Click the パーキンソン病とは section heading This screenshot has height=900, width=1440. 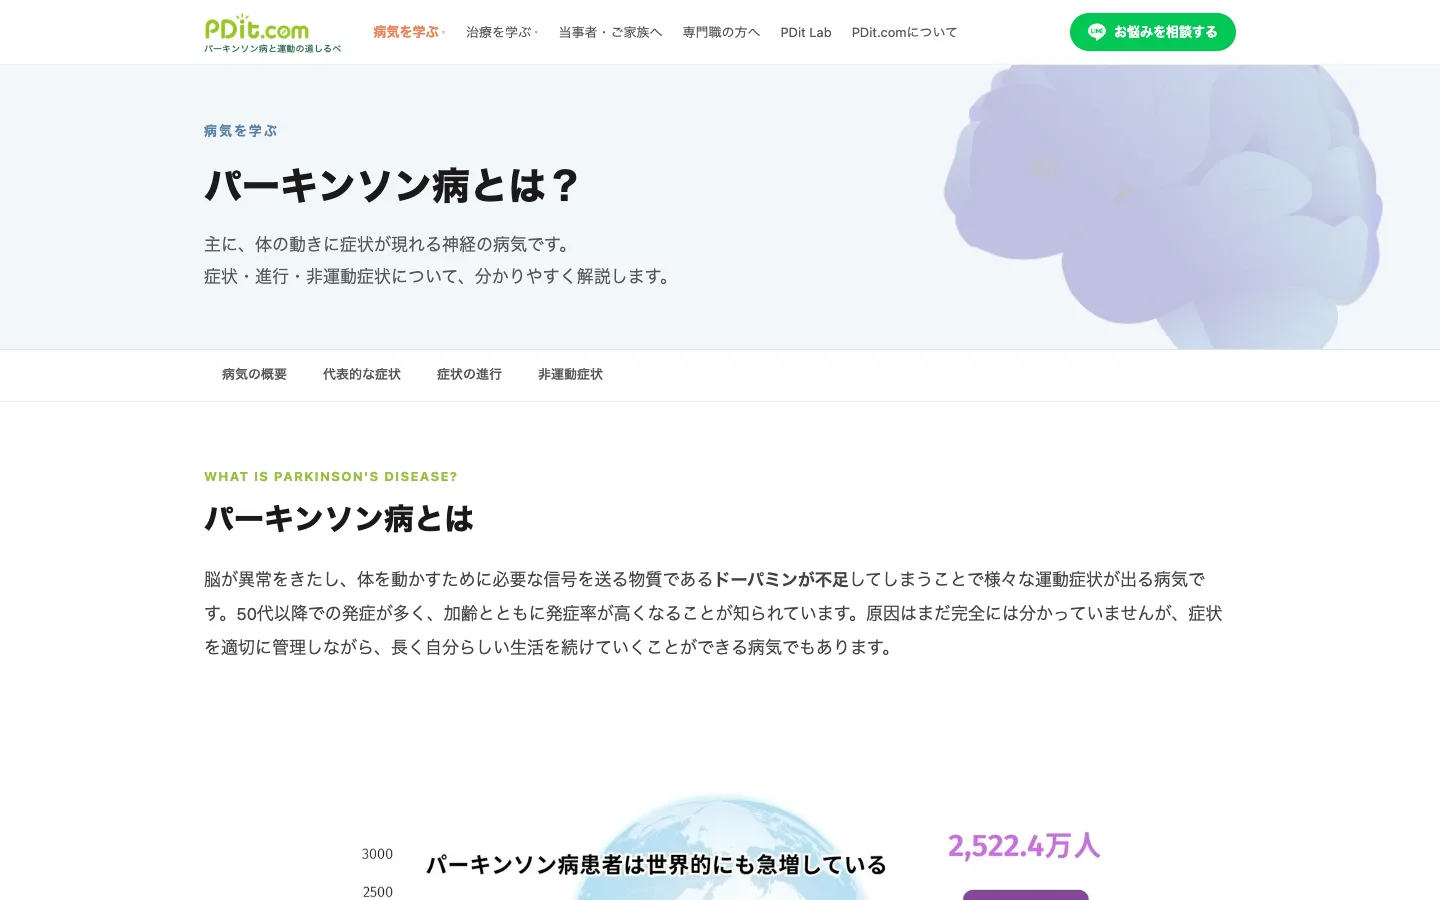pyautogui.click(x=339, y=519)
